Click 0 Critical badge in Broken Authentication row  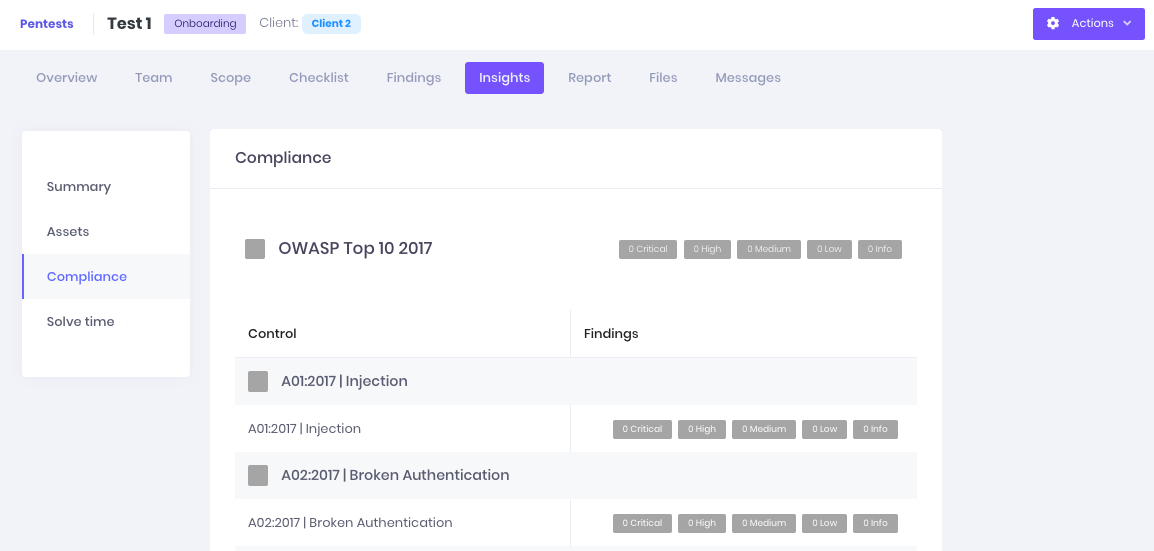click(x=642, y=524)
